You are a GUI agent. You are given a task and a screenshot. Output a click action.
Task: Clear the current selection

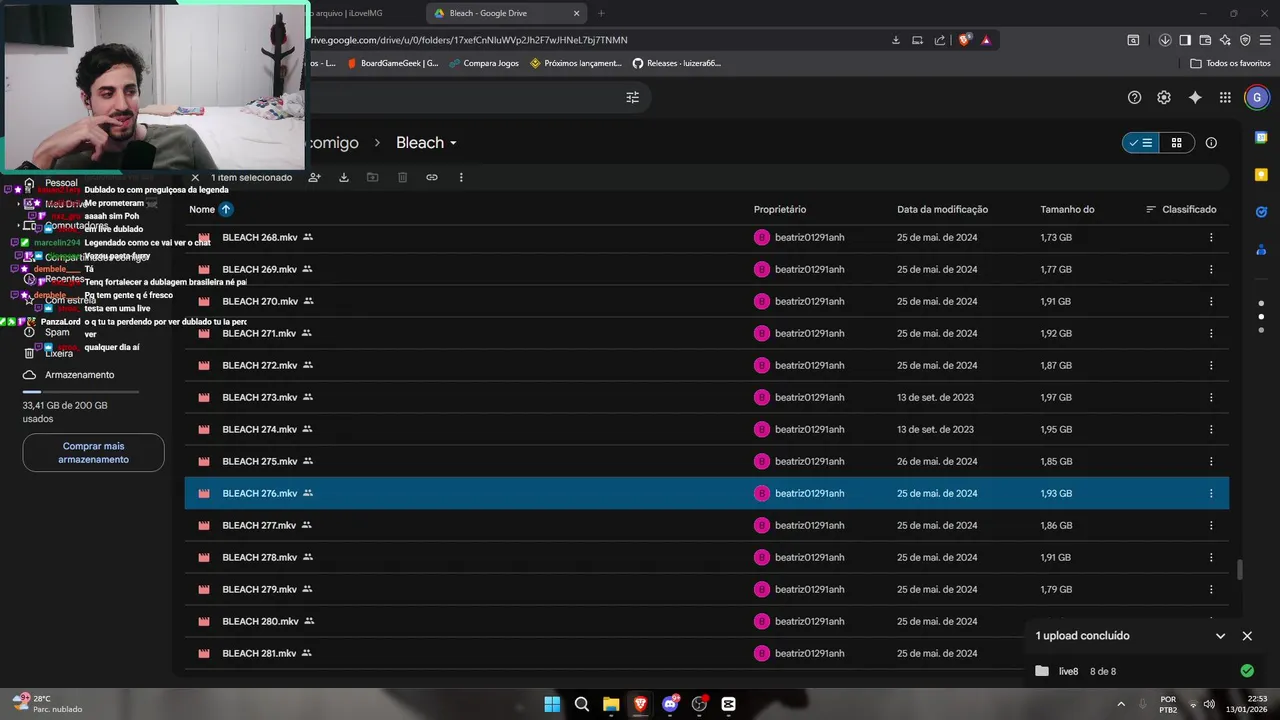pyautogui.click(x=195, y=177)
